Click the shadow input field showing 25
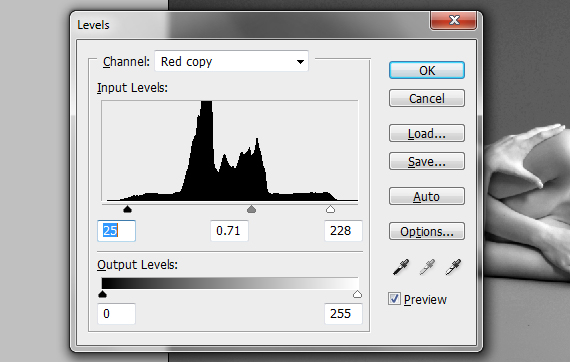The image size is (570, 362). tap(116, 231)
